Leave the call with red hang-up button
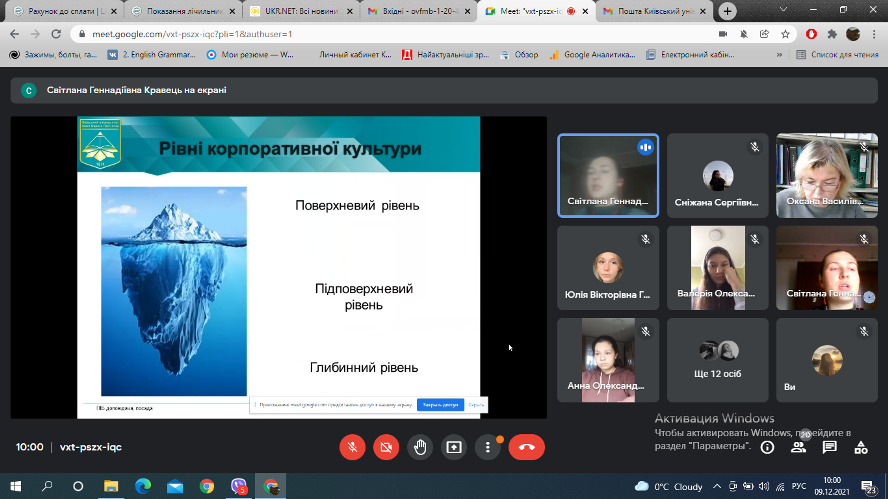 pyautogui.click(x=527, y=447)
